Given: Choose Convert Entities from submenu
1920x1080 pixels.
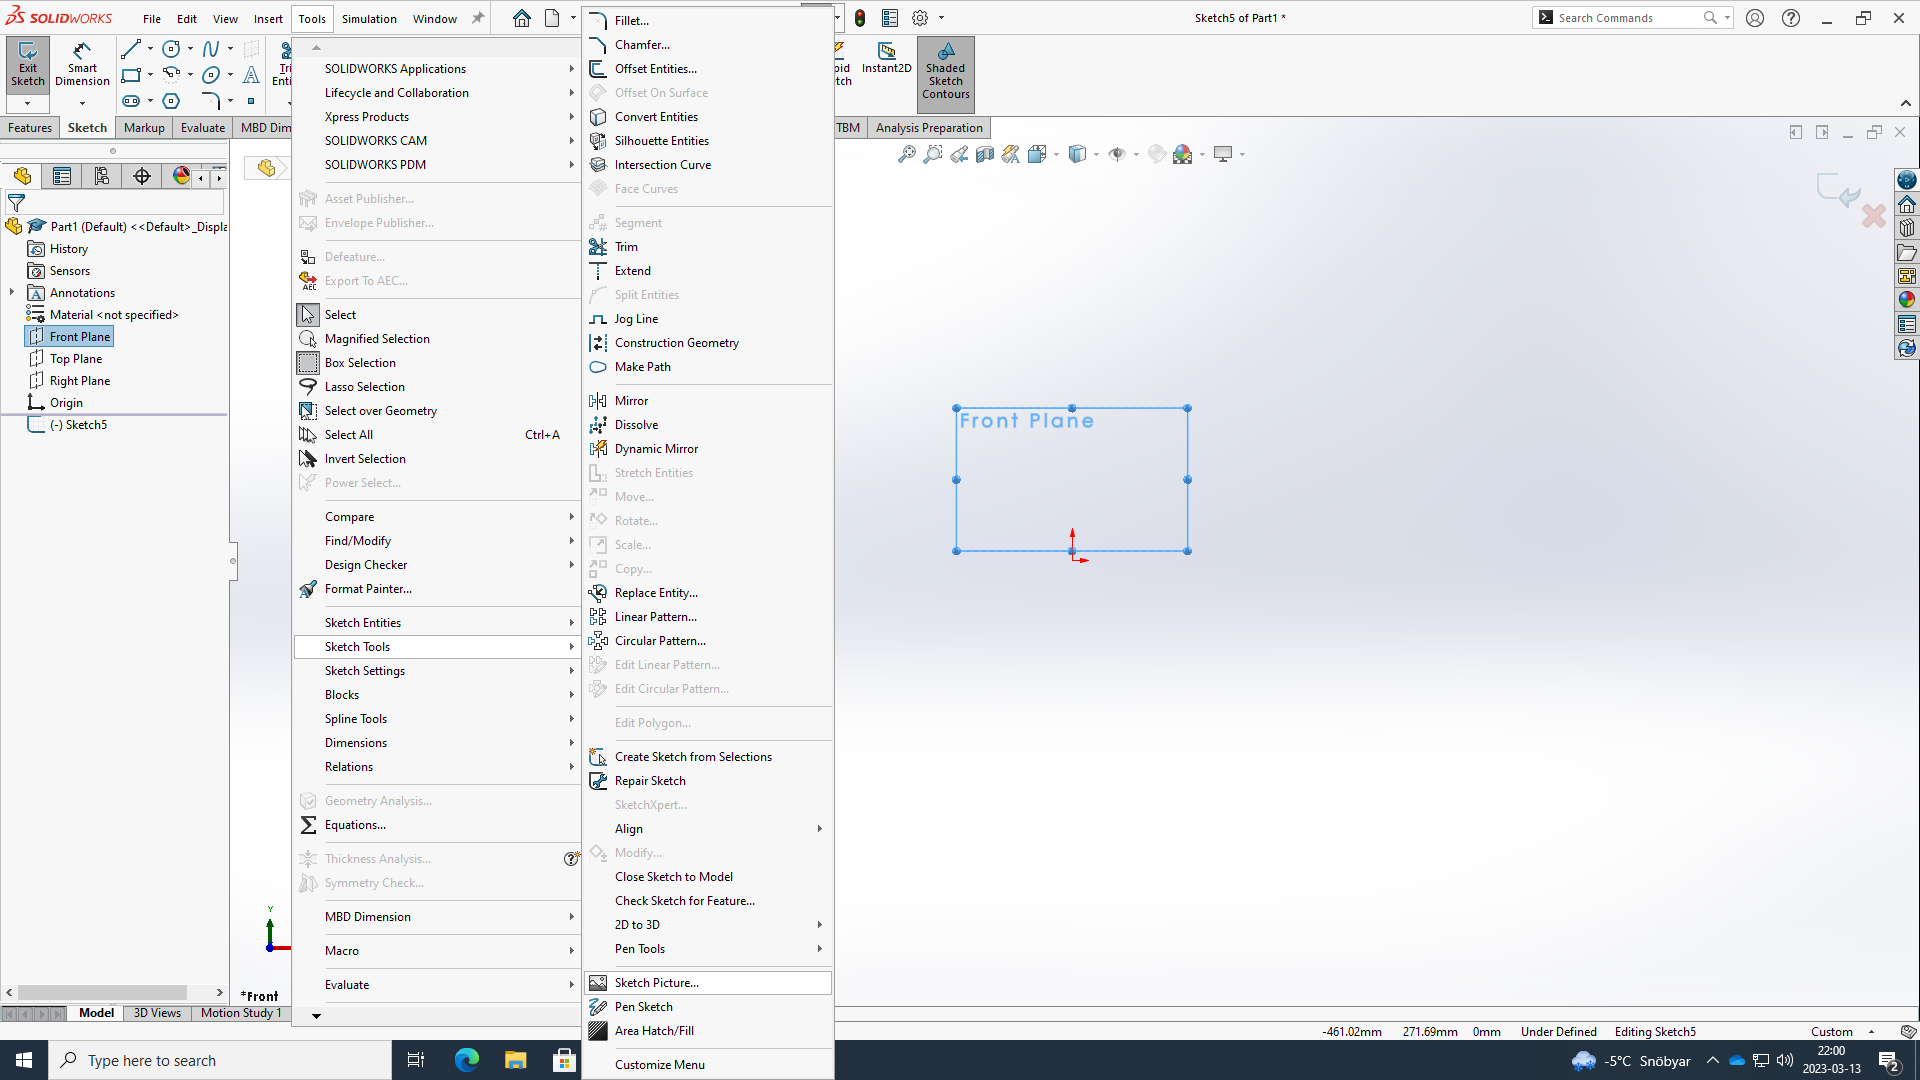Looking at the screenshot, I should [x=656, y=117].
